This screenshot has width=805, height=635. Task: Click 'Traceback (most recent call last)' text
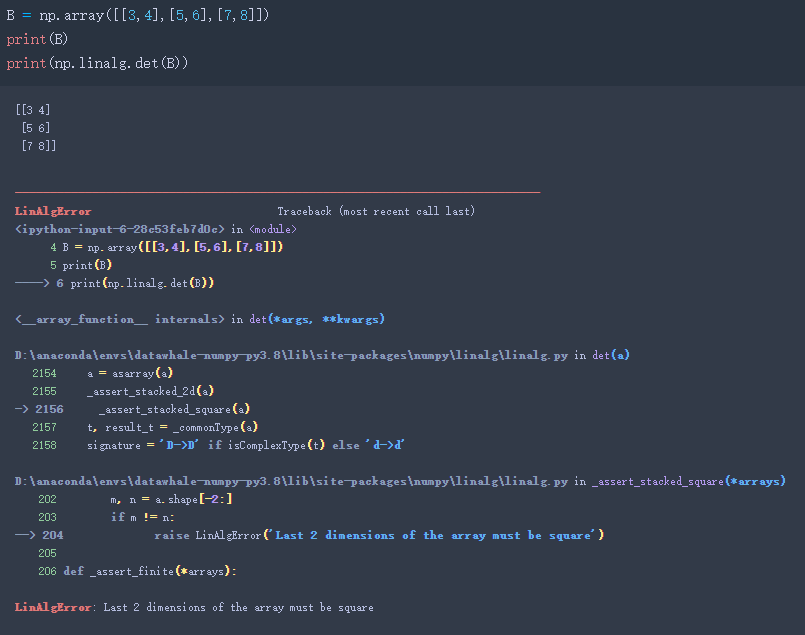(x=376, y=211)
